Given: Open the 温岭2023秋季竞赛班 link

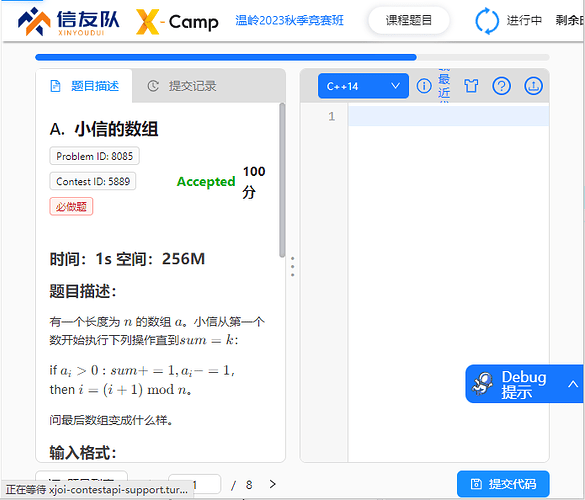Looking at the screenshot, I should pyautogui.click(x=289, y=20).
